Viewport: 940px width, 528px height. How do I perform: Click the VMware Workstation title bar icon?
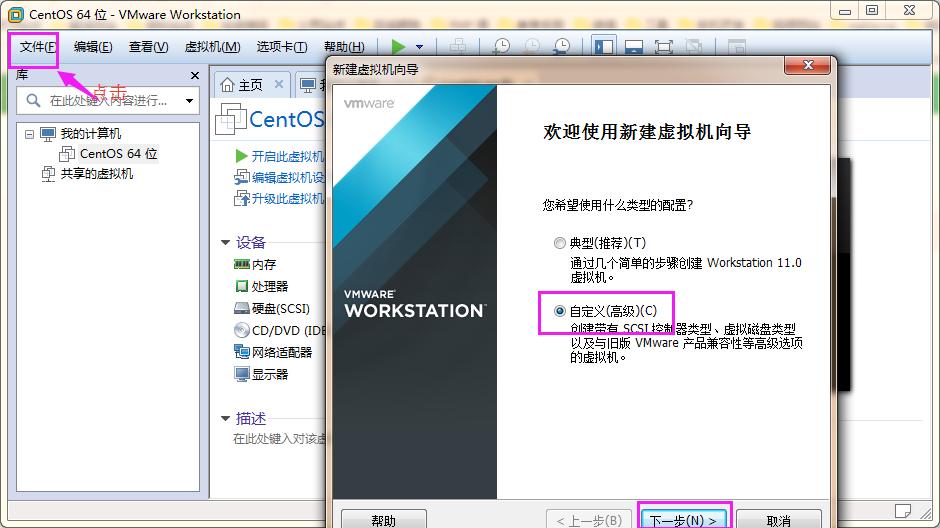tap(16, 14)
